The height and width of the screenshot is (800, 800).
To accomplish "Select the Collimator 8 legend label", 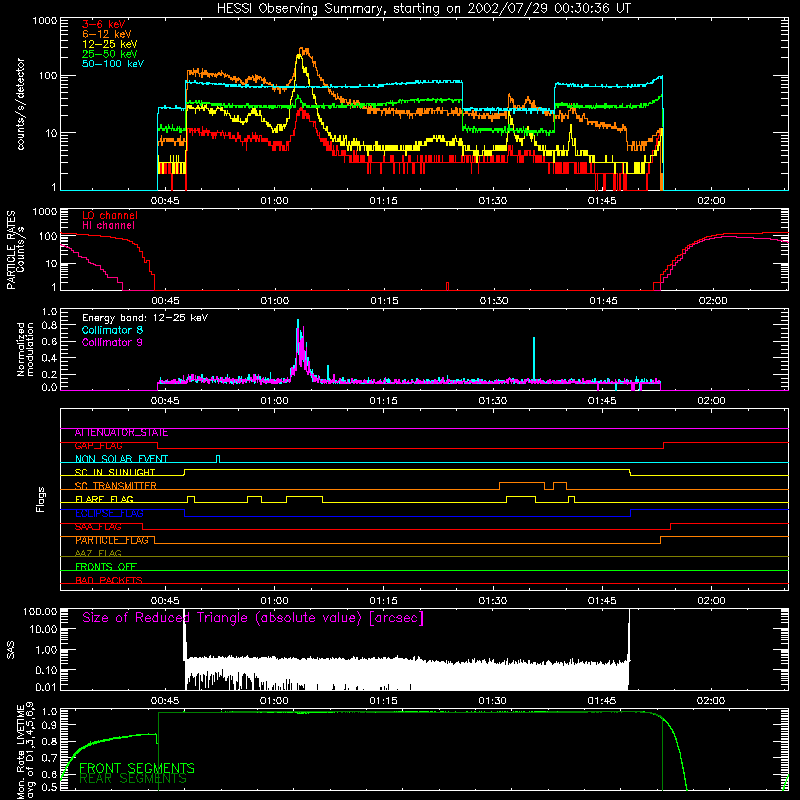I will tap(112, 330).
